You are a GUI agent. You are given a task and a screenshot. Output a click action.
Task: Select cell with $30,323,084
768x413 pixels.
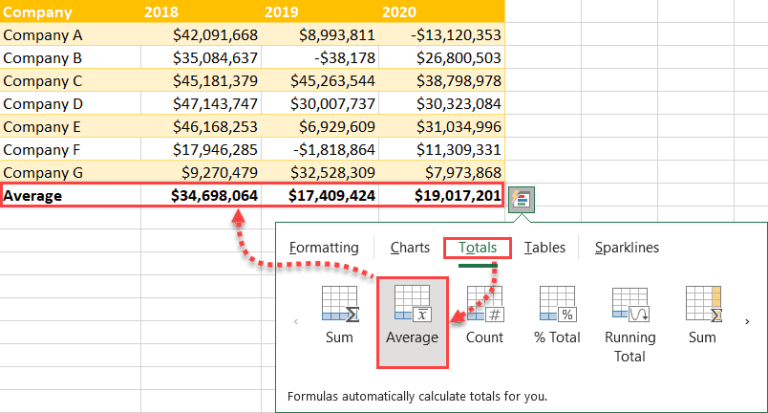(441, 104)
